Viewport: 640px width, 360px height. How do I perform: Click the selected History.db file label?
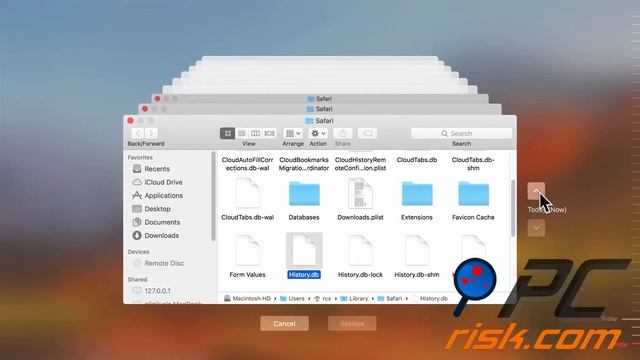coord(304,275)
